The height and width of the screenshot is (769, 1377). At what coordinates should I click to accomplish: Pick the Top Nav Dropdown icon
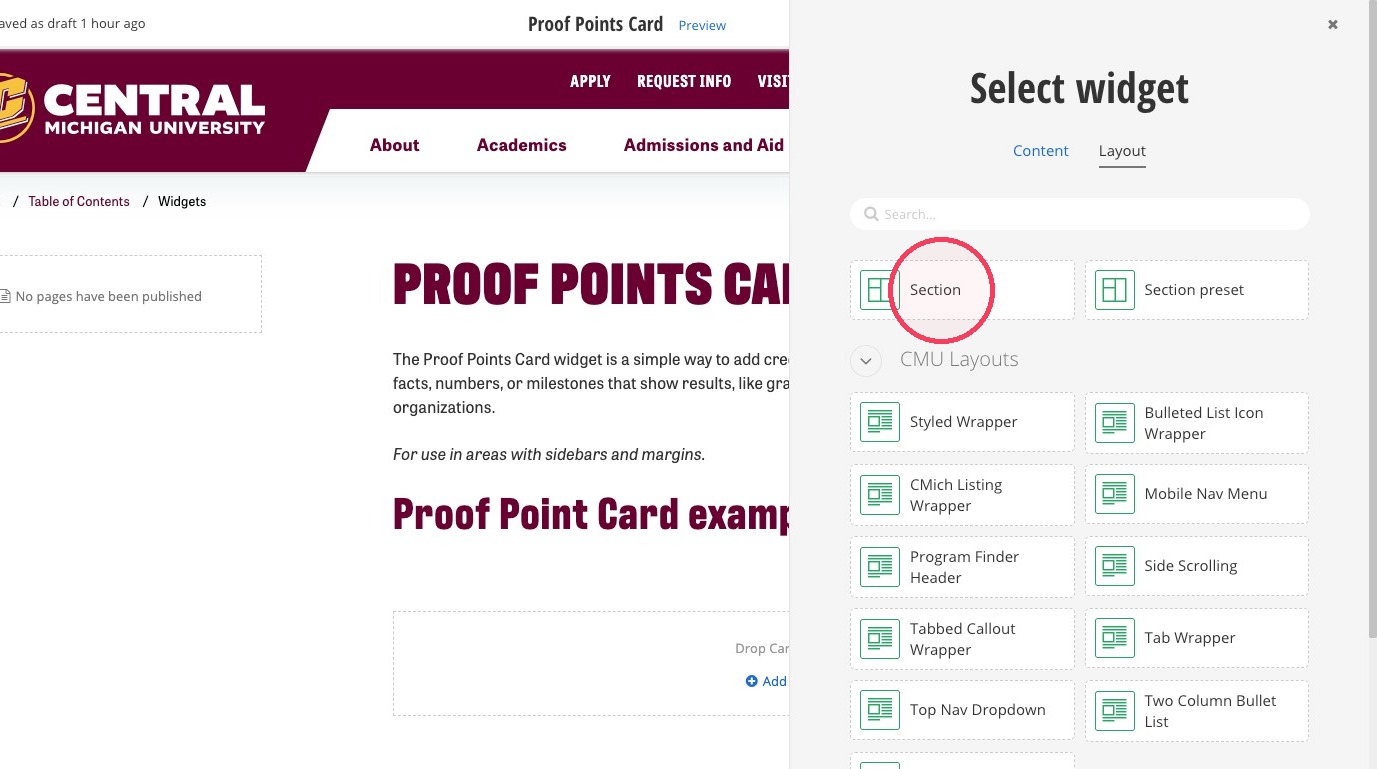point(880,710)
